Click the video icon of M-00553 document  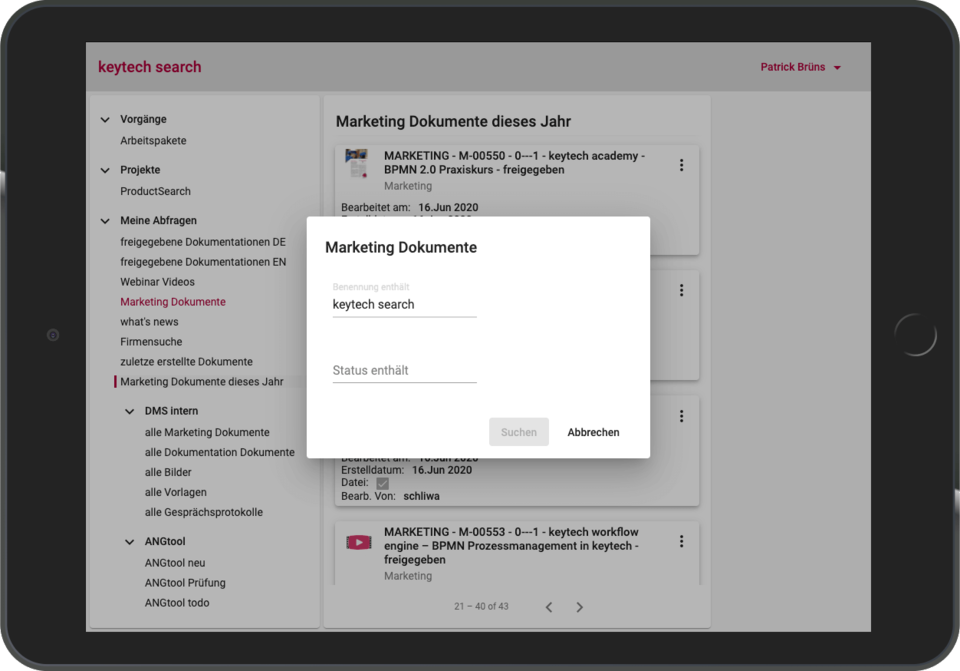pos(358,542)
